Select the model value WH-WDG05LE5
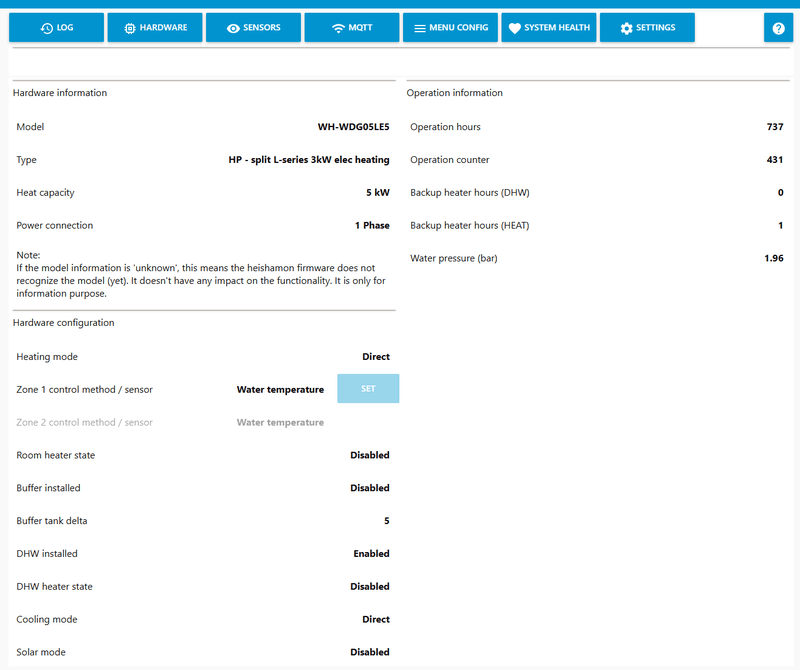Viewport: 800px width, 670px height. tap(354, 127)
